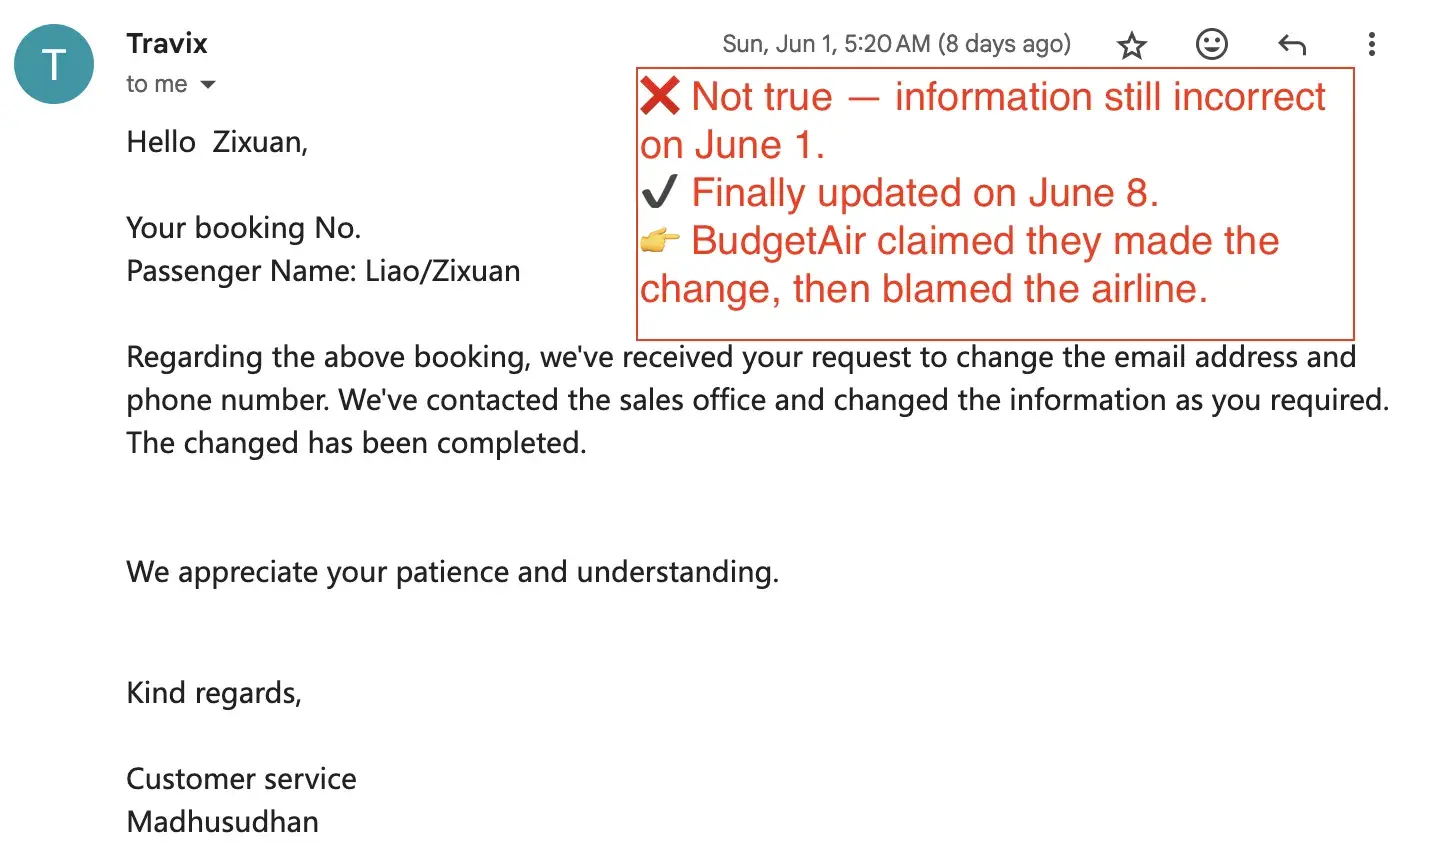Screen dimensions: 1430x860
Task: Click the pointing hand emoji
Action: point(659,240)
